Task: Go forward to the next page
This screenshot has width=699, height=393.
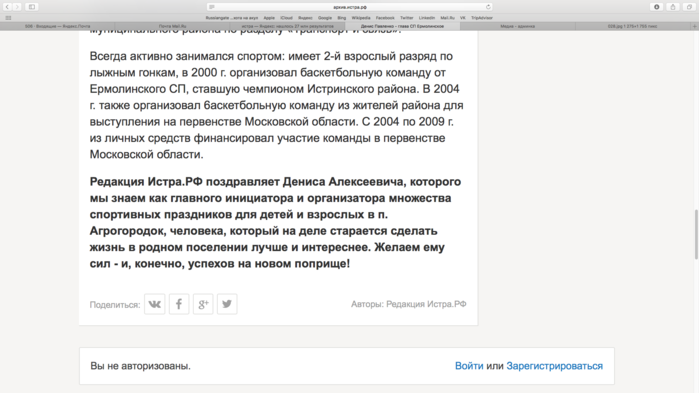Action: click(x=17, y=7)
